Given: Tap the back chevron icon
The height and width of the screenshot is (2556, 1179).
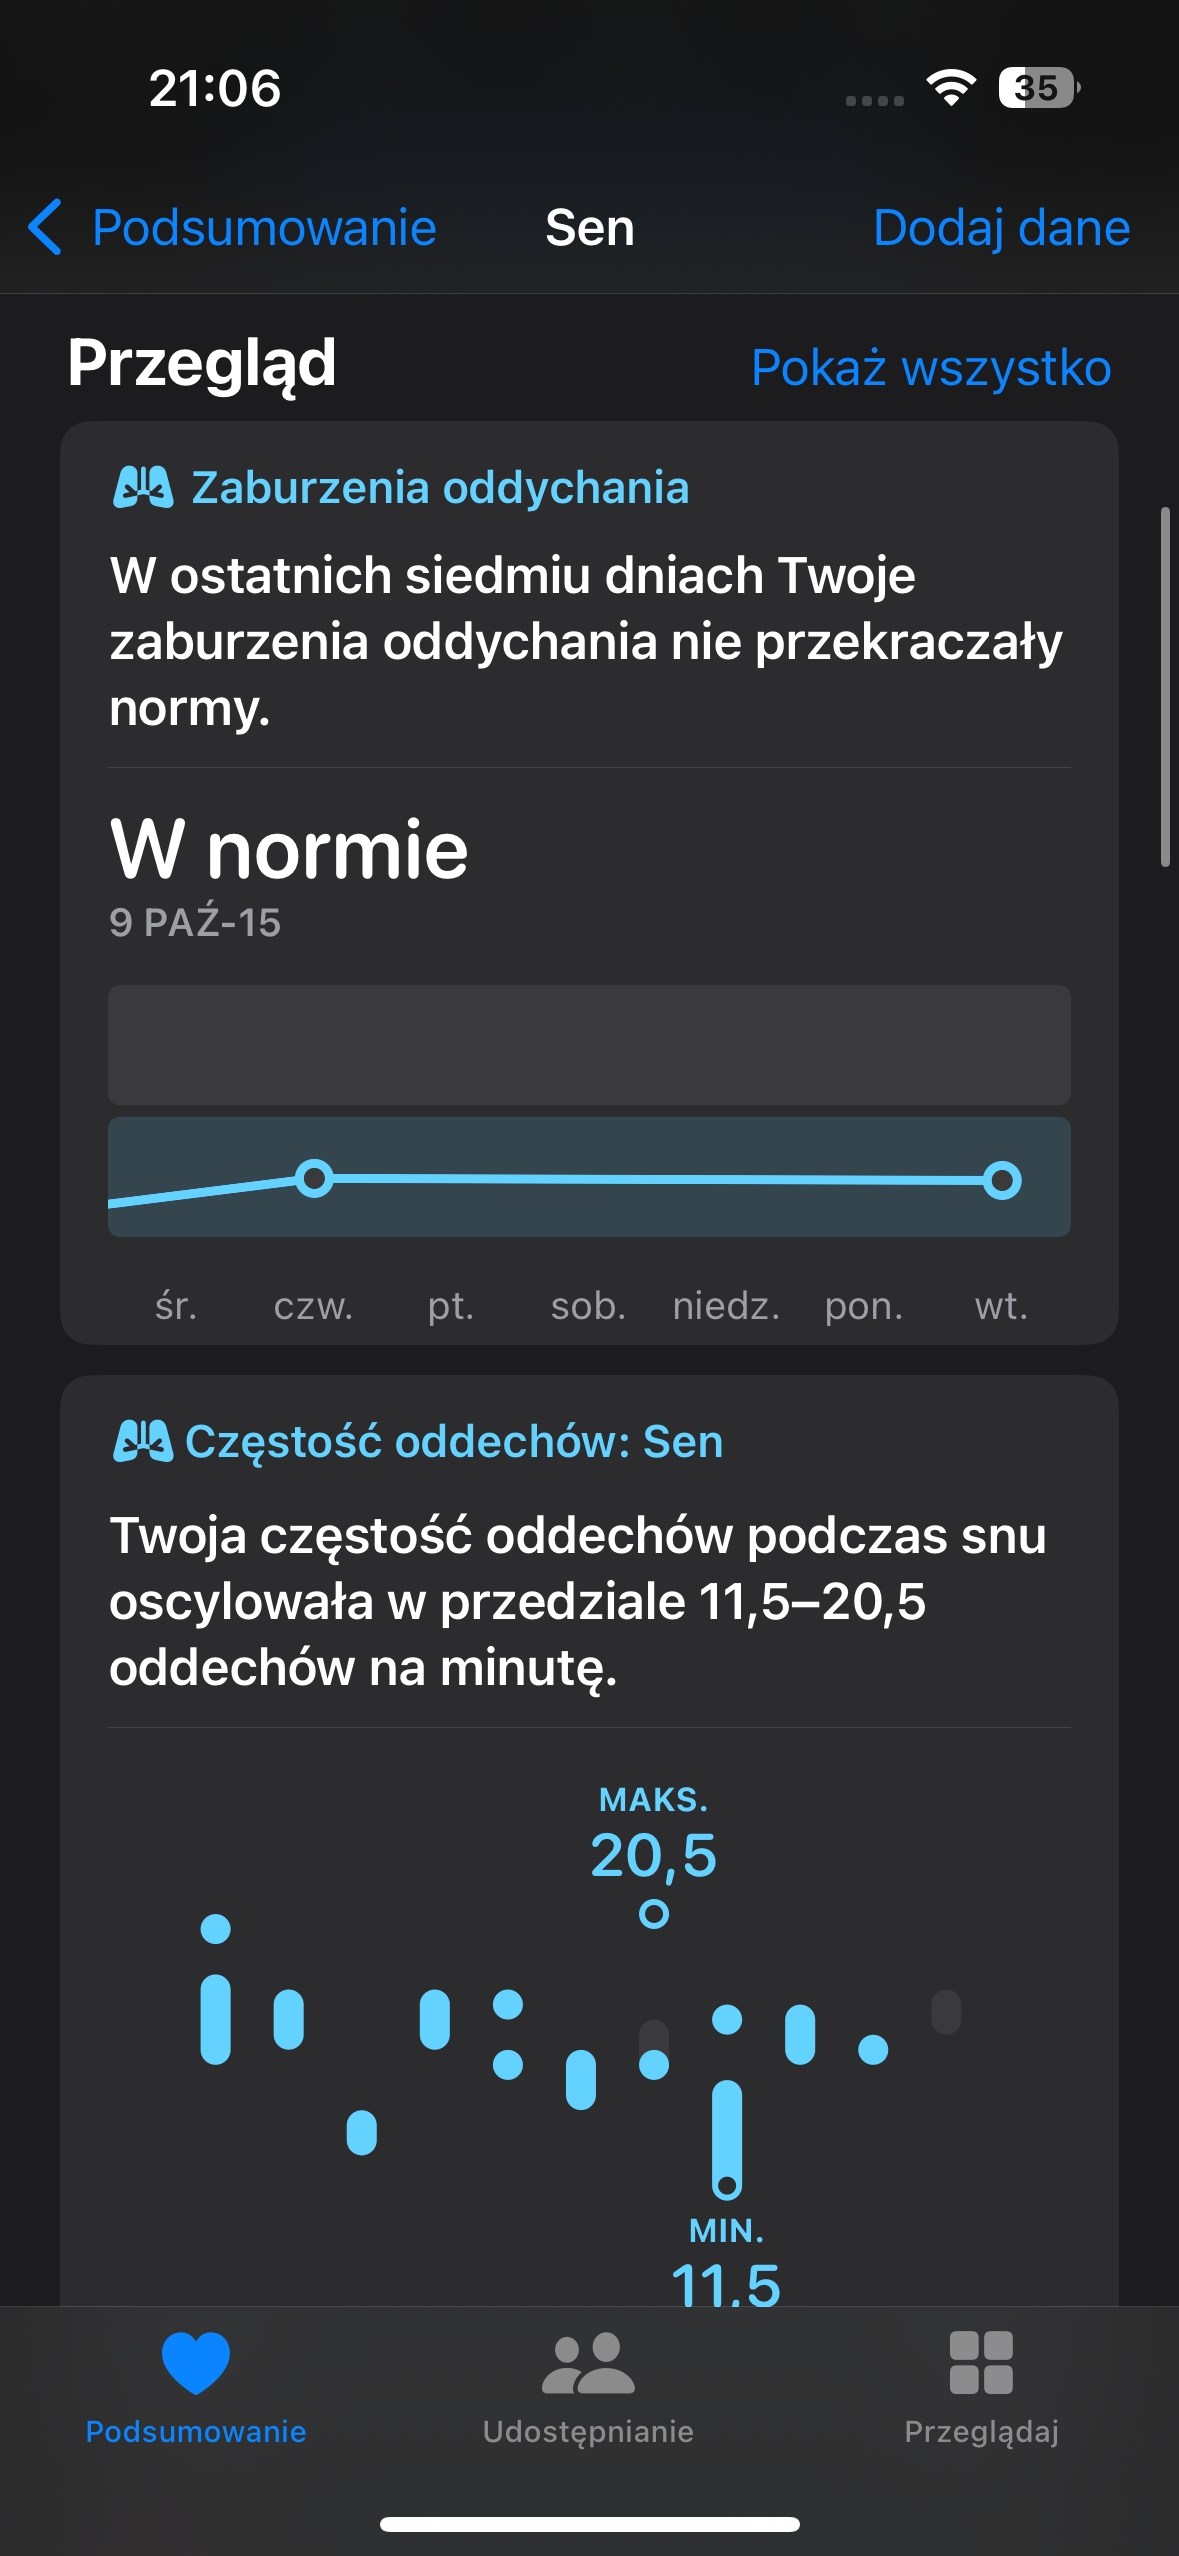Looking at the screenshot, I should point(45,227).
